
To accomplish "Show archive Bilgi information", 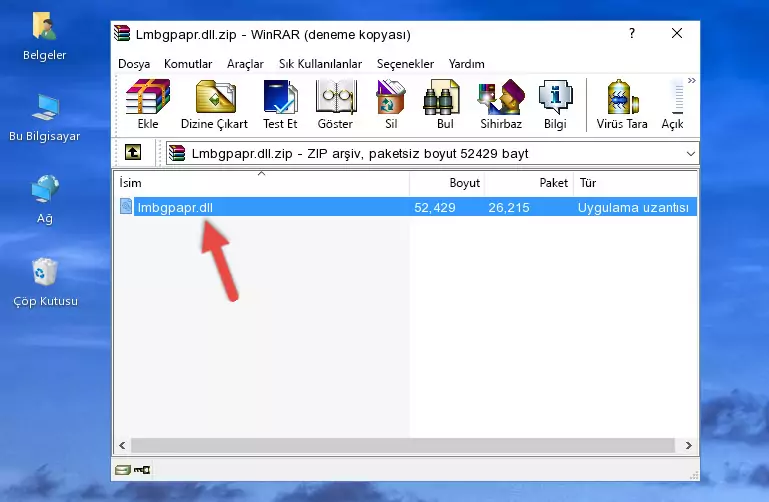I will [x=555, y=104].
